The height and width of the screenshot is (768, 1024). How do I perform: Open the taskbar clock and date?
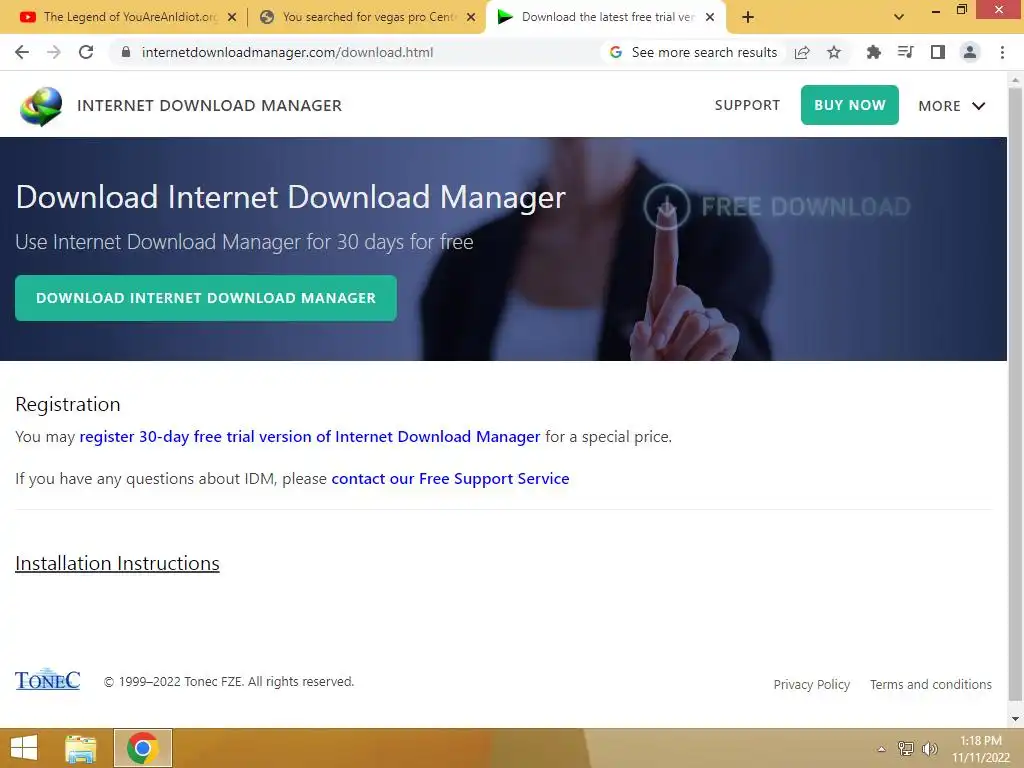pos(980,749)
